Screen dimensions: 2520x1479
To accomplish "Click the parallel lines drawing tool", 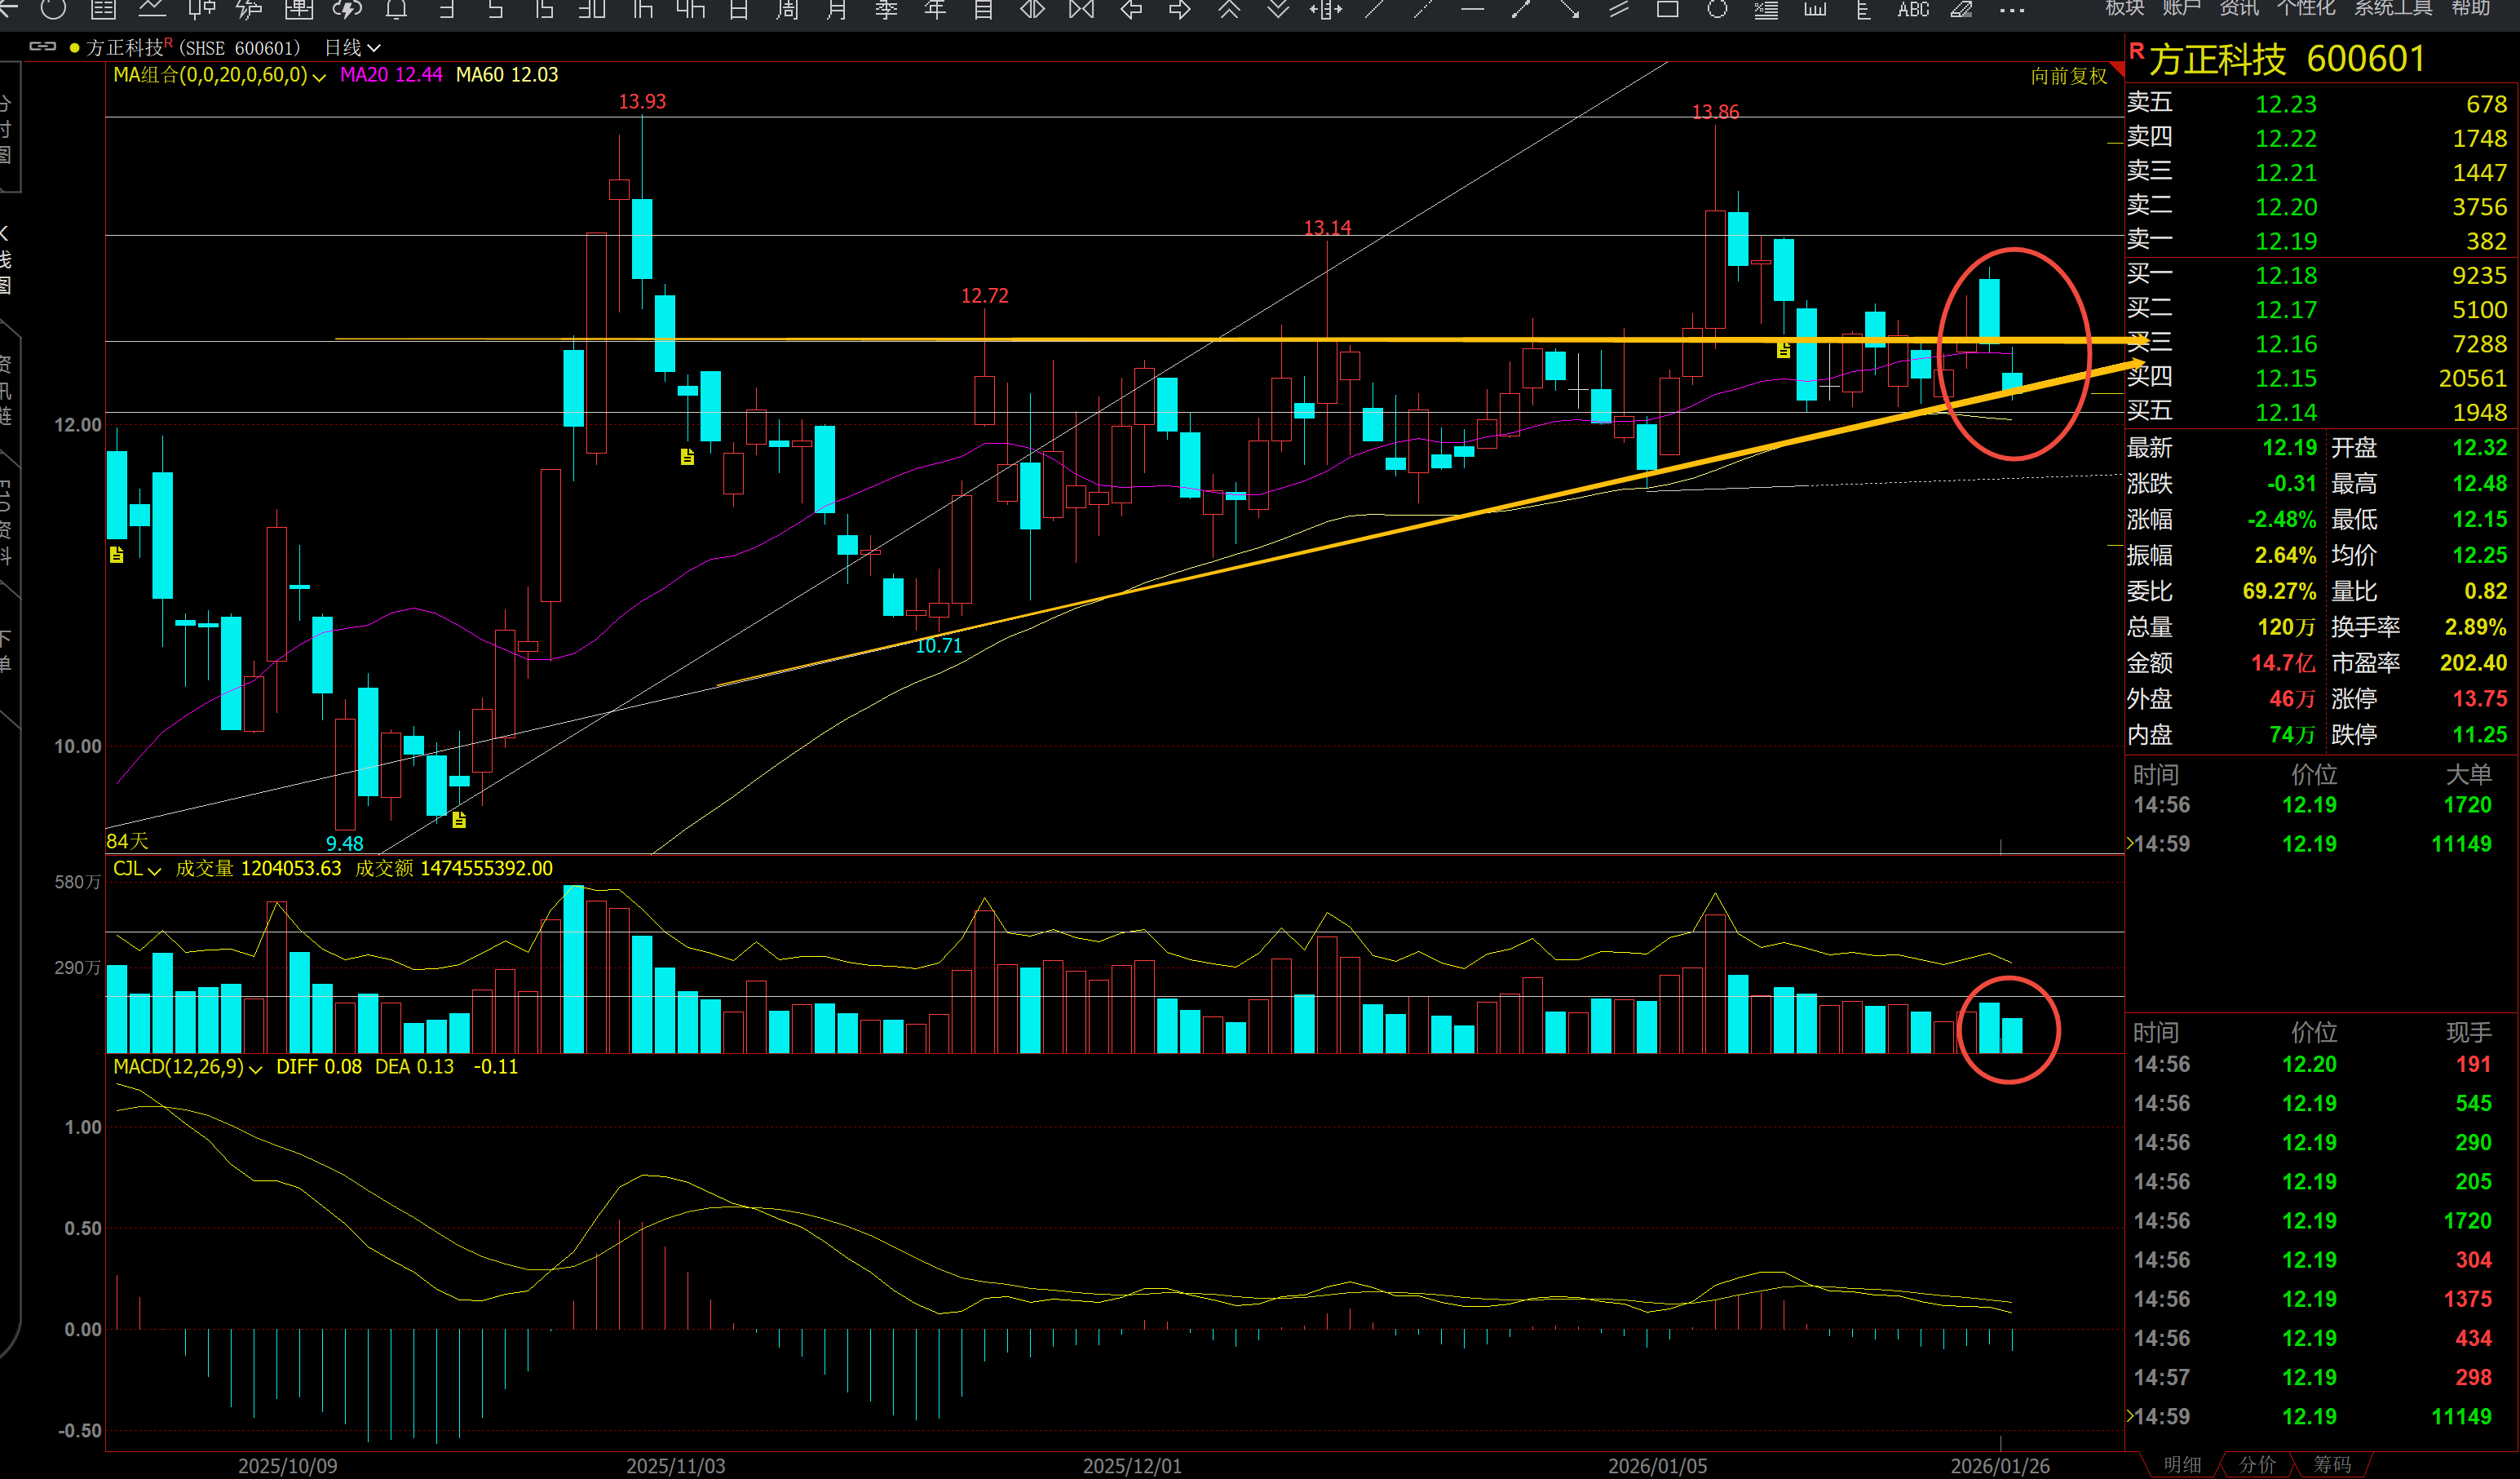I will [x=1619, y=10].
